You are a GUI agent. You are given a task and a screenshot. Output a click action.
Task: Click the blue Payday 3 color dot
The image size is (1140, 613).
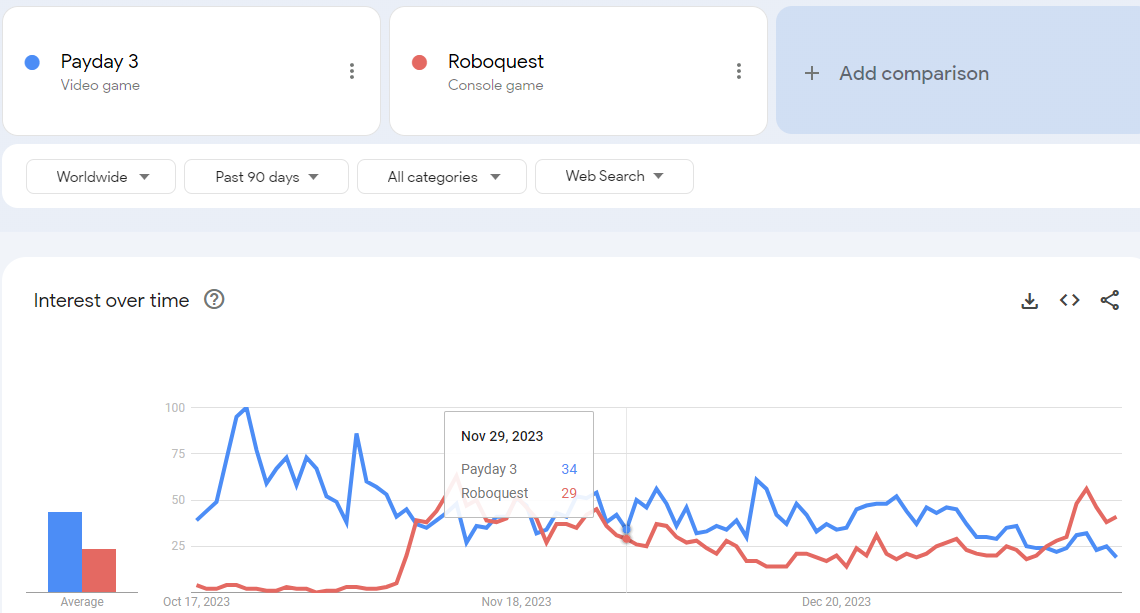click(32, 63)
